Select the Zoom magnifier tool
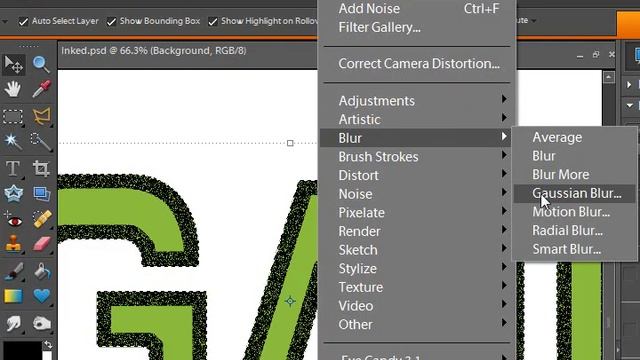 41,64
